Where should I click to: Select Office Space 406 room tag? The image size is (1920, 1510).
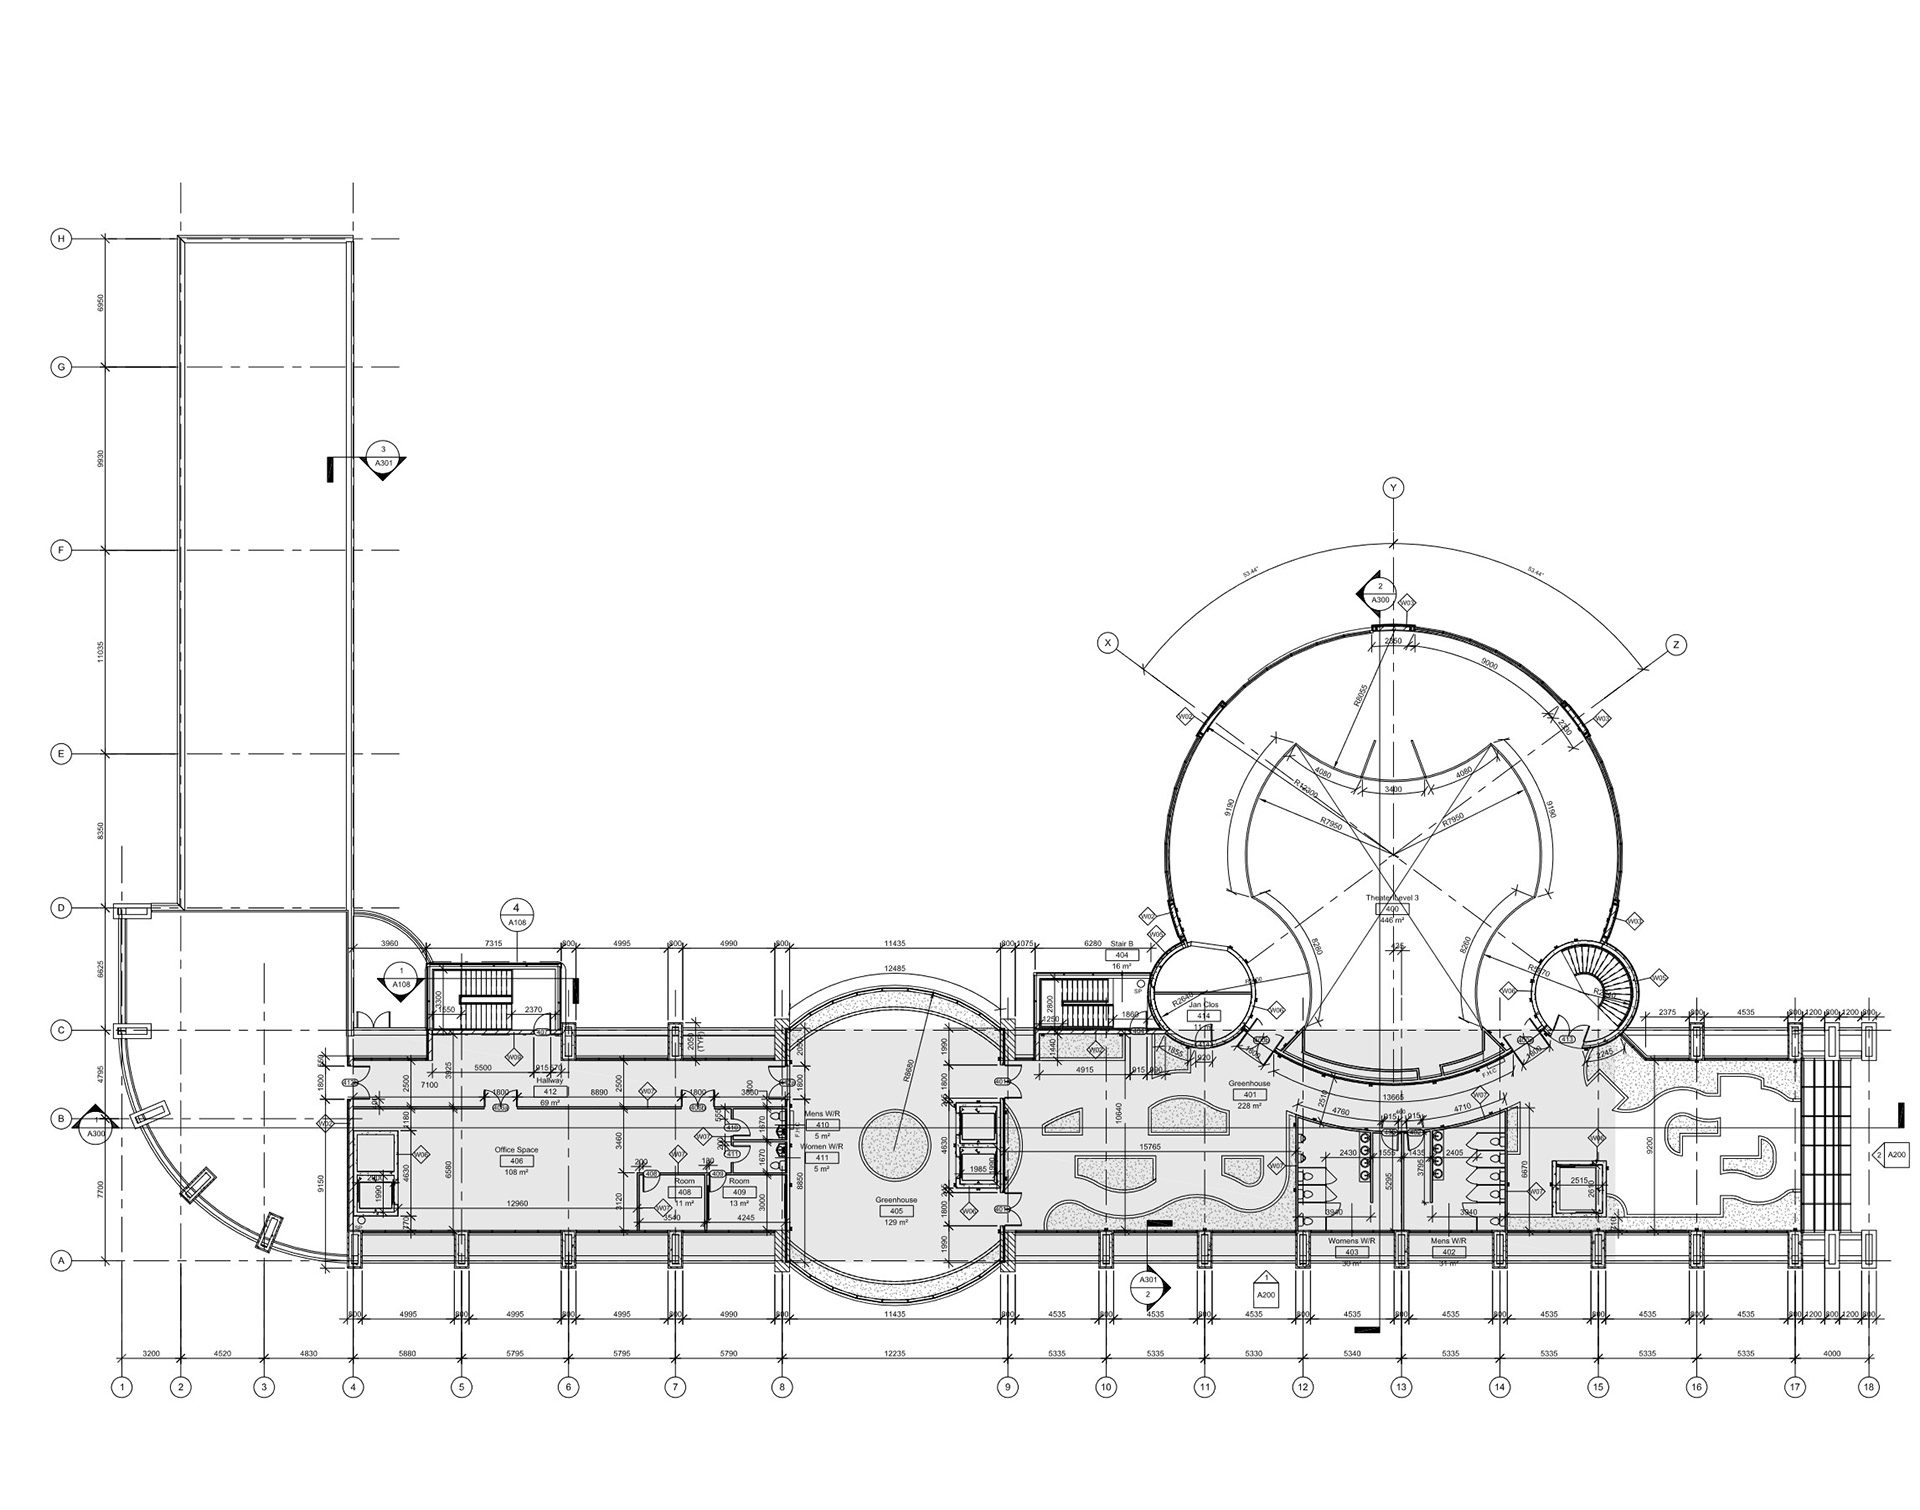tap(516, 1161)
